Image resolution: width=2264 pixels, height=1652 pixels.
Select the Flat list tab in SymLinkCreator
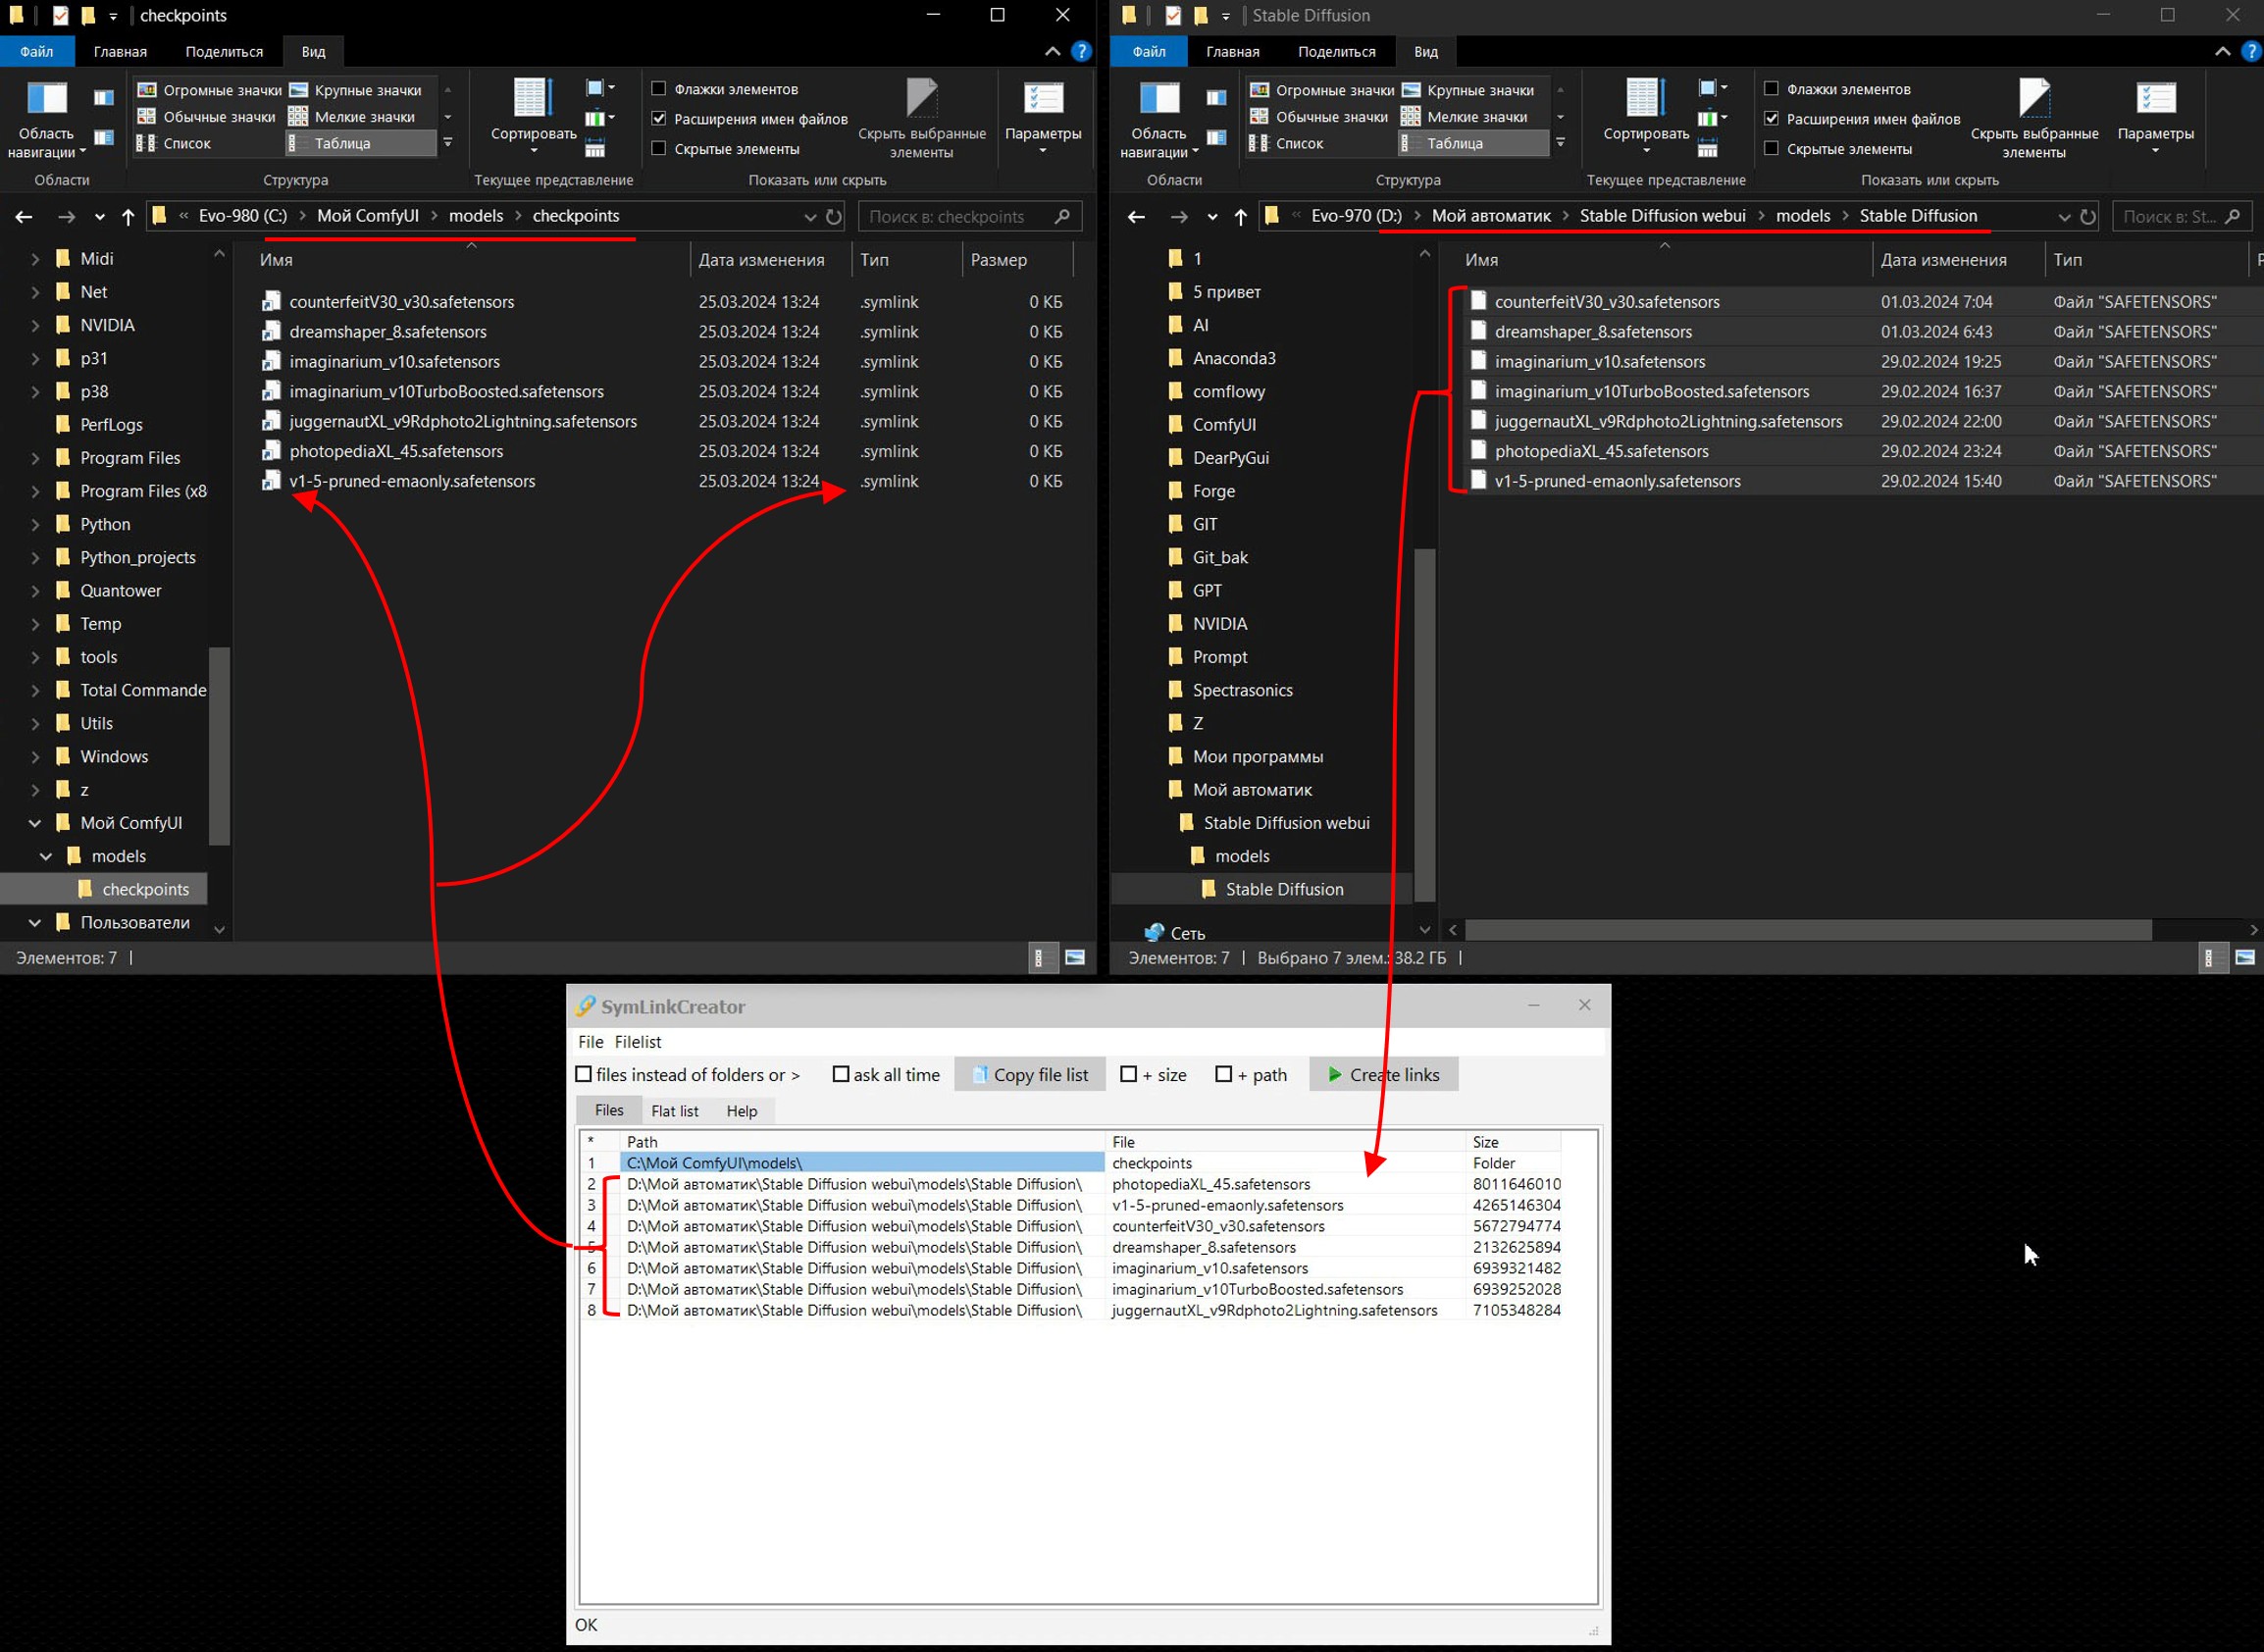675,1110
